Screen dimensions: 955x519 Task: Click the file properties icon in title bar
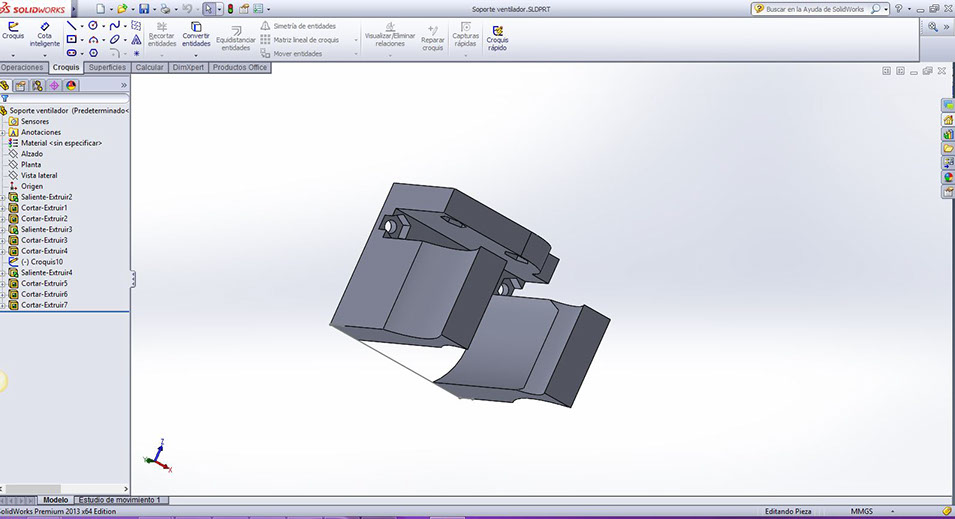point(244,9)
